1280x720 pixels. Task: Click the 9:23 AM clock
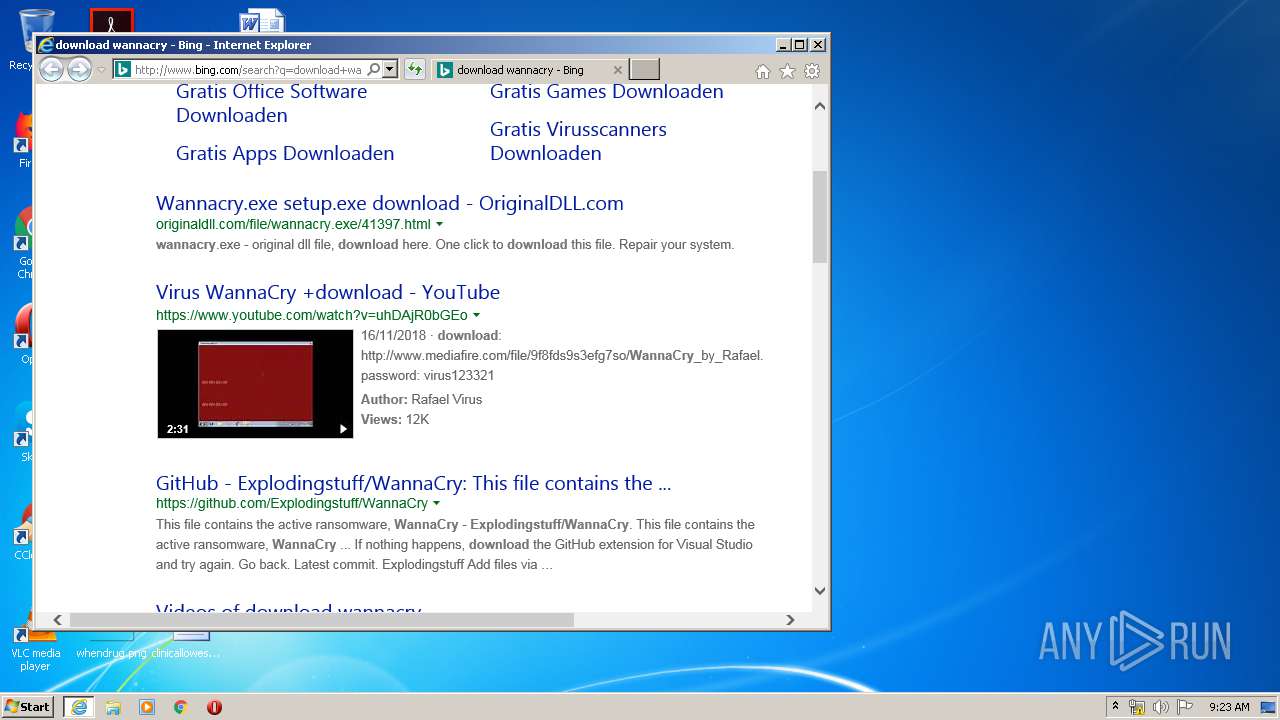(1229, 707)
